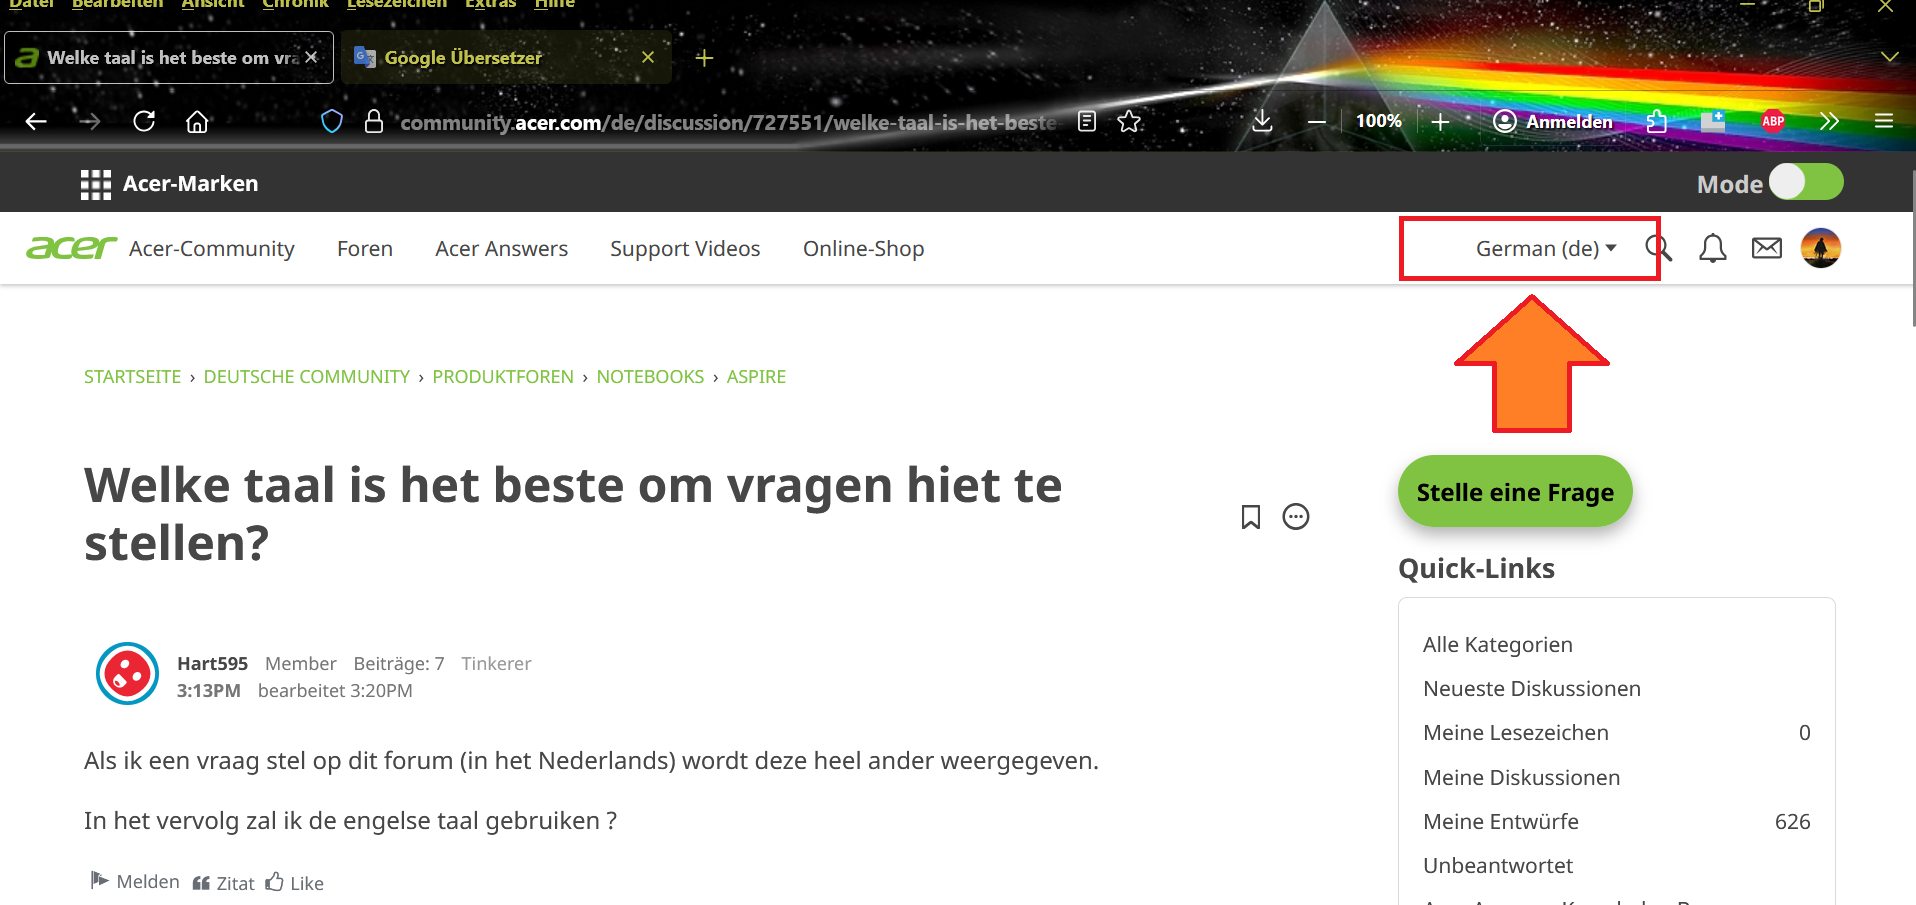1916x905 pixels.
Task: Toggle the Mode switch
Action: (x=1806, y=183)
